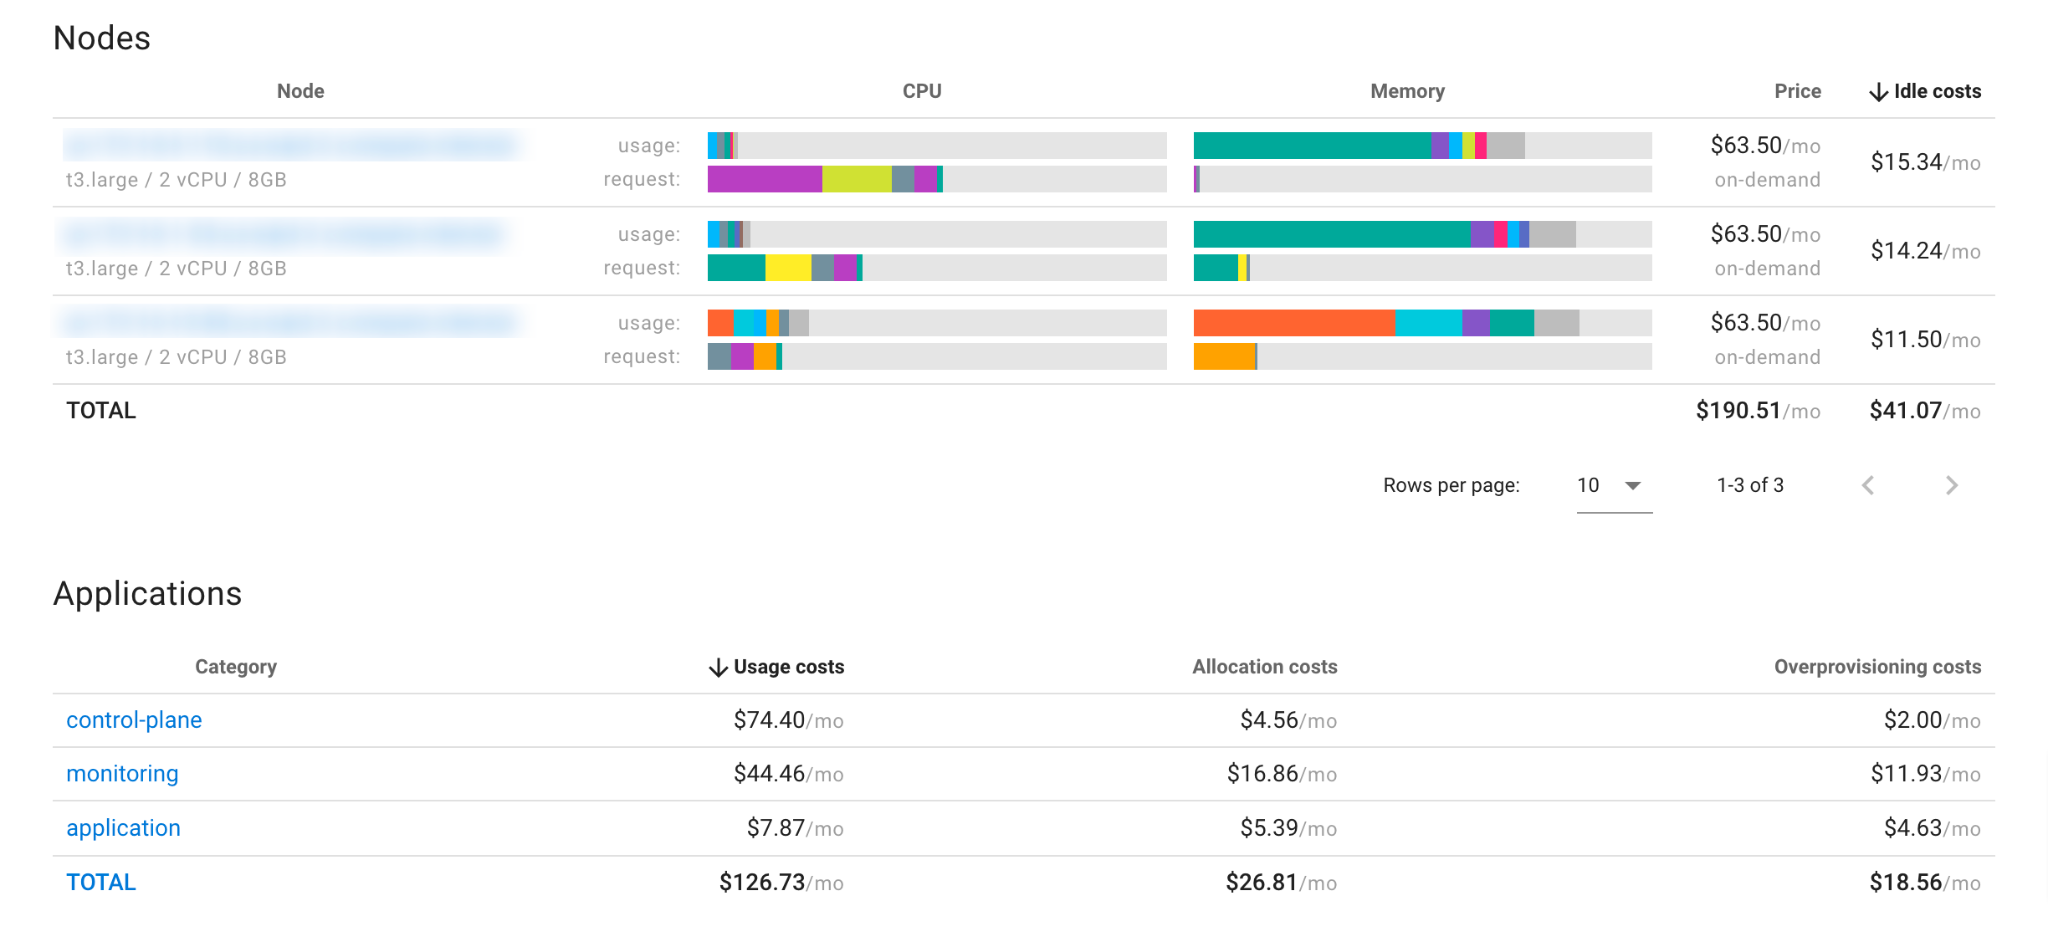Sort applications by Allocation costs

coord(1264,667)
